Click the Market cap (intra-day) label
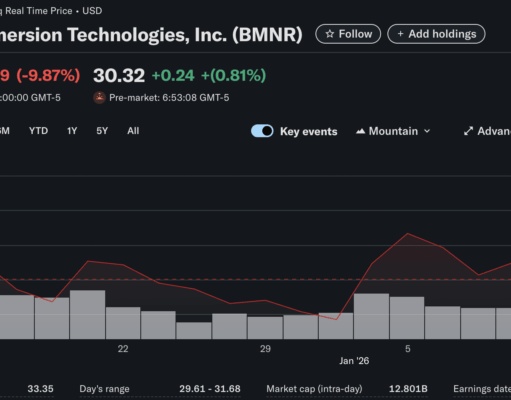Screen dimensions: 511x400 314,389
